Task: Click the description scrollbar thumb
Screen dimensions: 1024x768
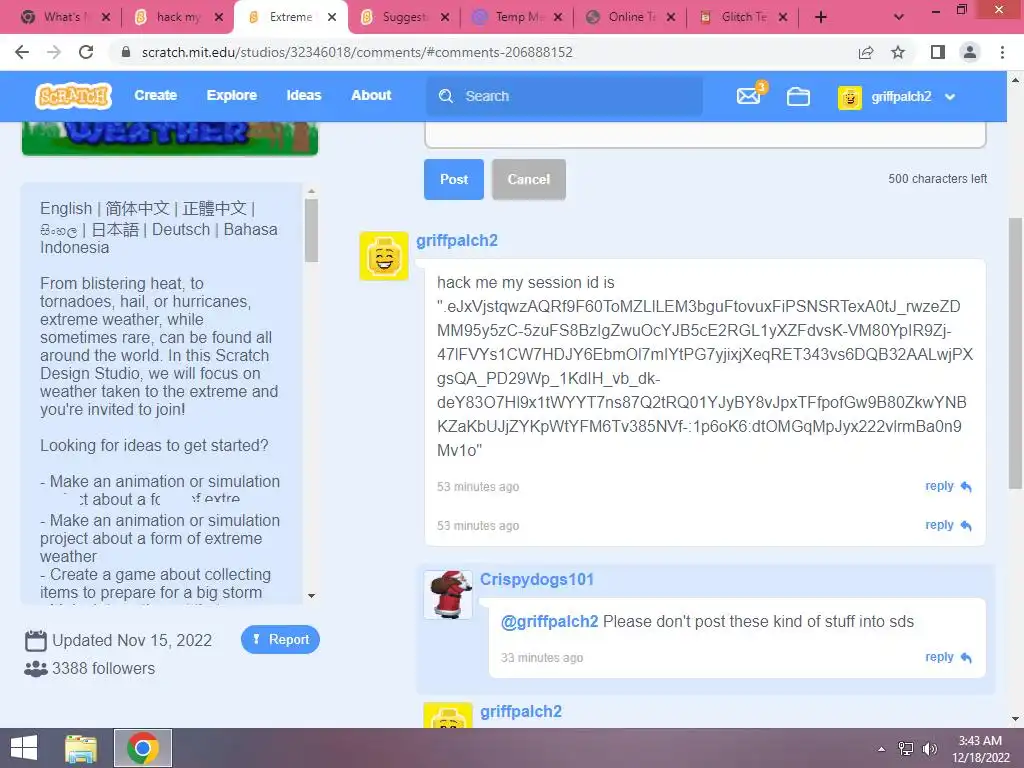Action: (312, 230)
